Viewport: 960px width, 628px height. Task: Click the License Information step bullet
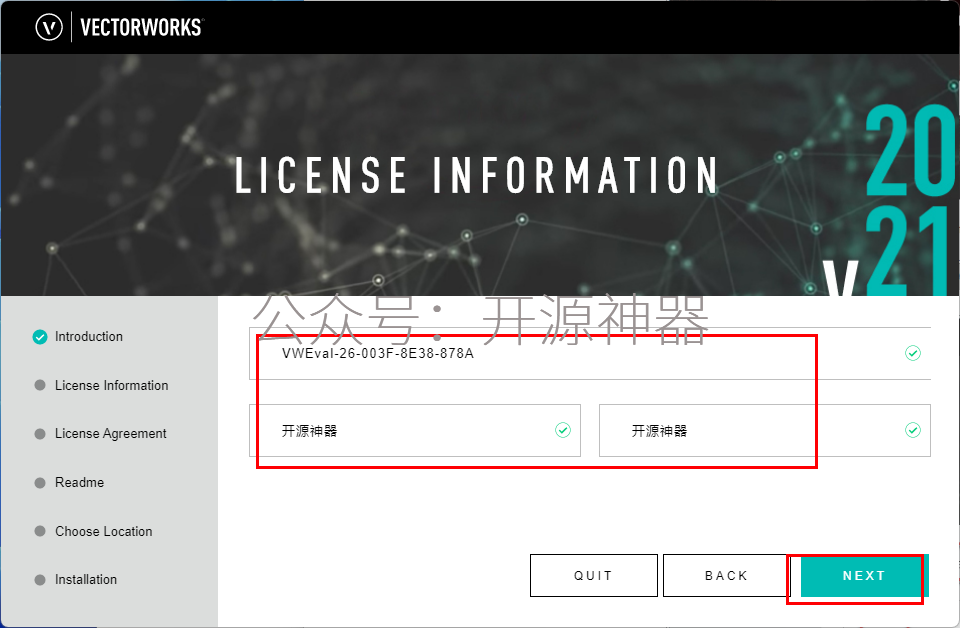[x=40, y=385]
